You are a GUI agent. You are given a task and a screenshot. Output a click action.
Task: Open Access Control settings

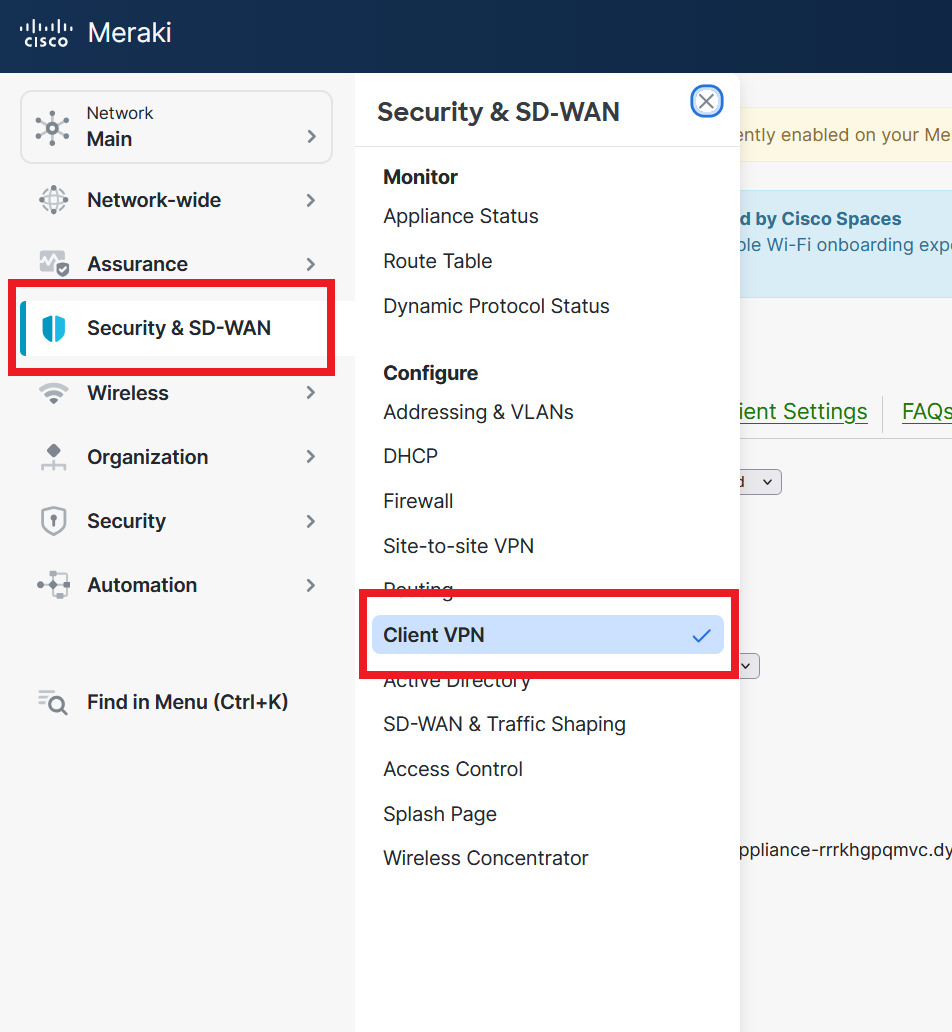(x=453, y=769)
